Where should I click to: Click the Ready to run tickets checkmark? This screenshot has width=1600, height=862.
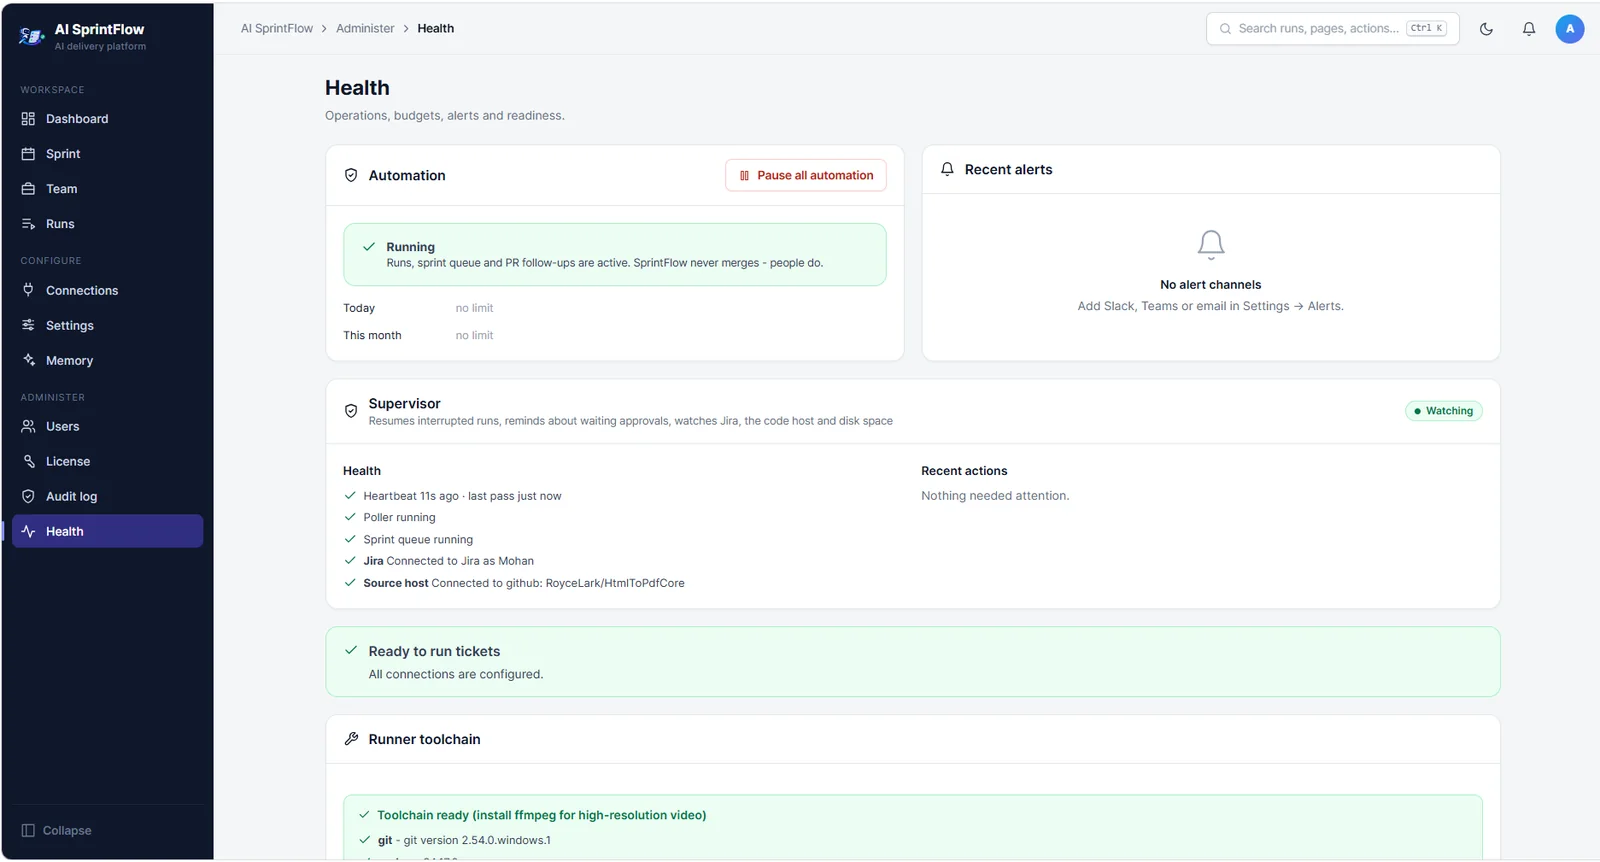point(351,651)
